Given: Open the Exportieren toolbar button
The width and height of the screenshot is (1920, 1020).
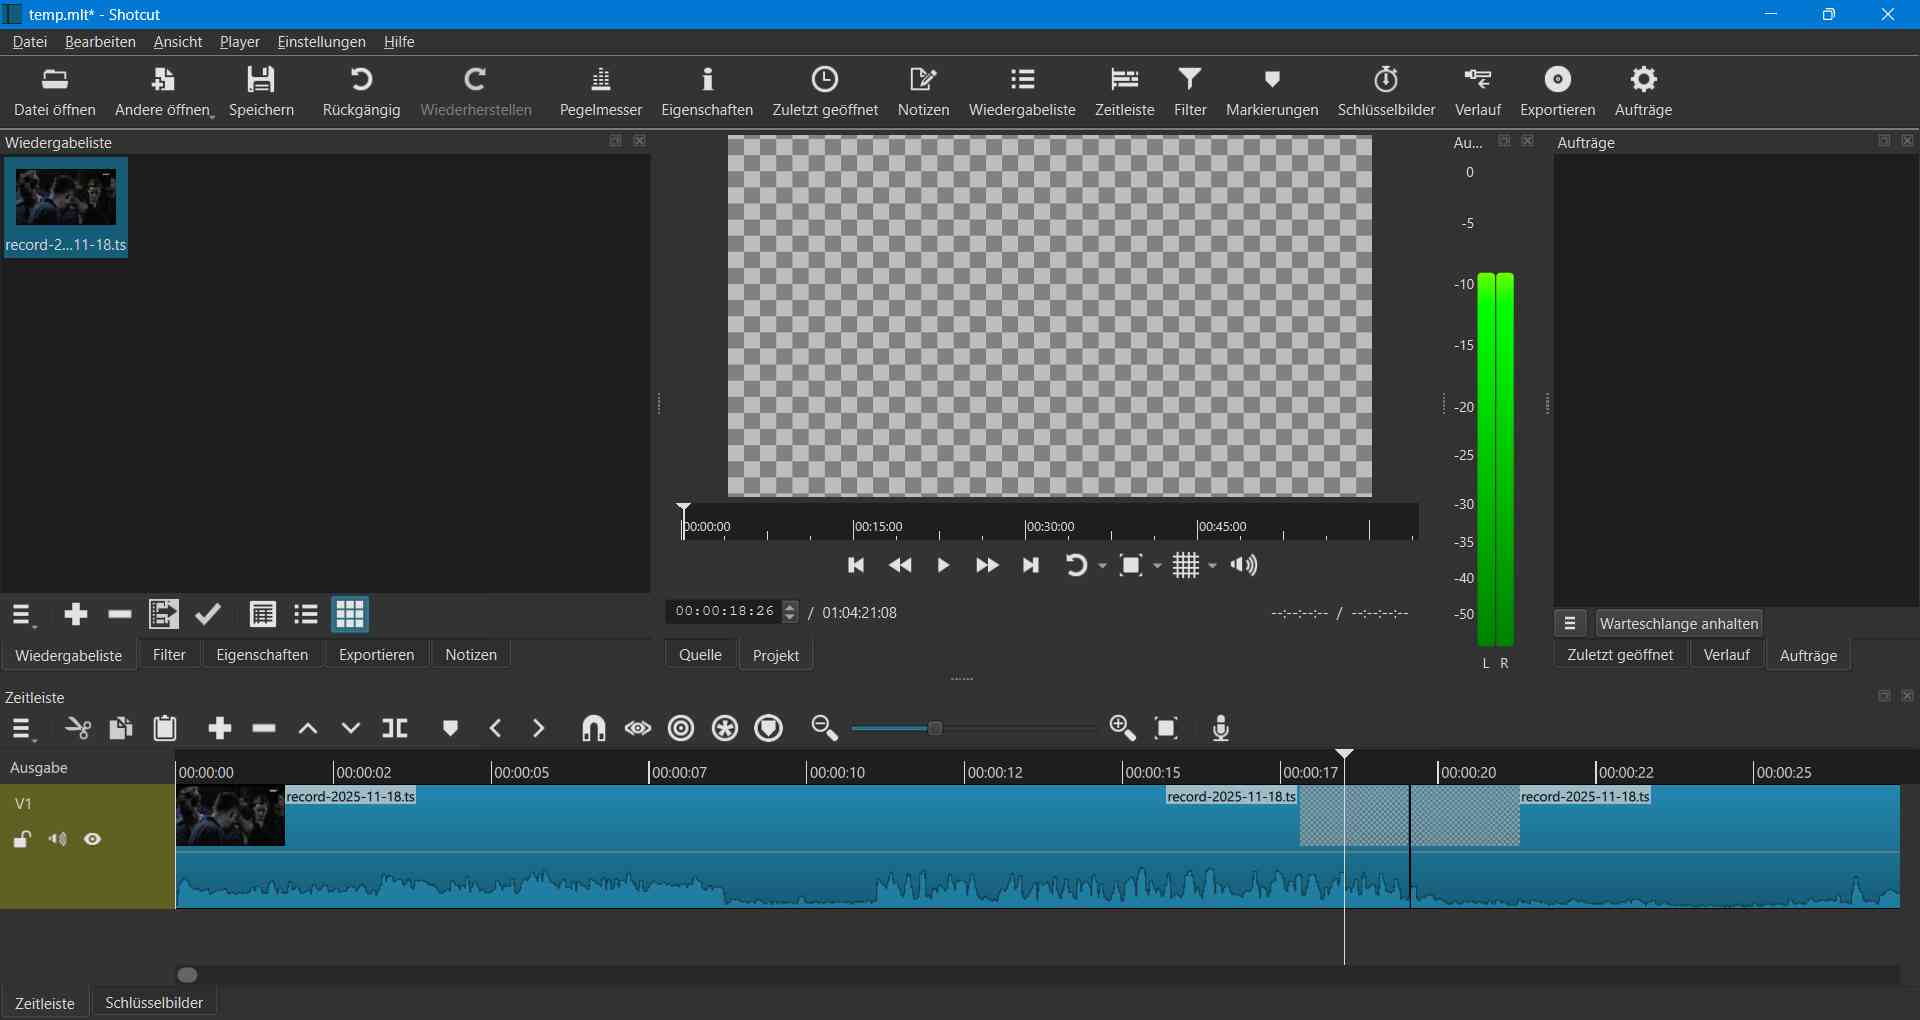Looking at the screenshot, I should tap(1557, 91).
